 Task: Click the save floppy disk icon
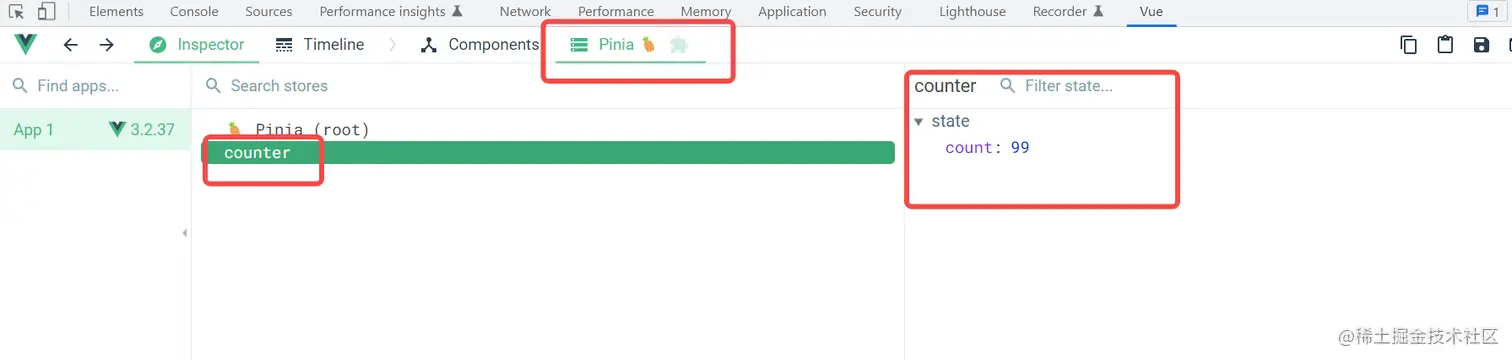point(1482,45)
